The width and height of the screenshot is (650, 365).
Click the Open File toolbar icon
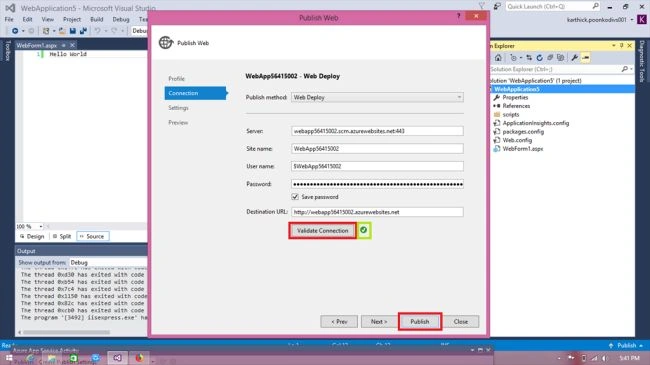[x=62, y=31]
